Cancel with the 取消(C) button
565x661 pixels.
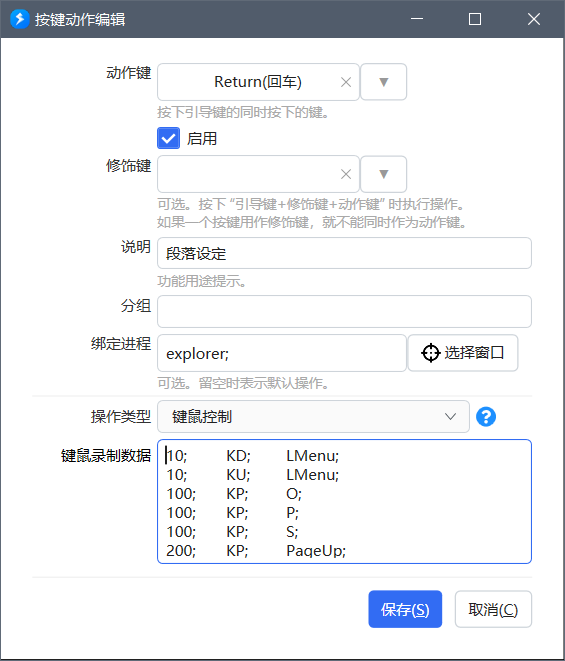coord(493,609)
